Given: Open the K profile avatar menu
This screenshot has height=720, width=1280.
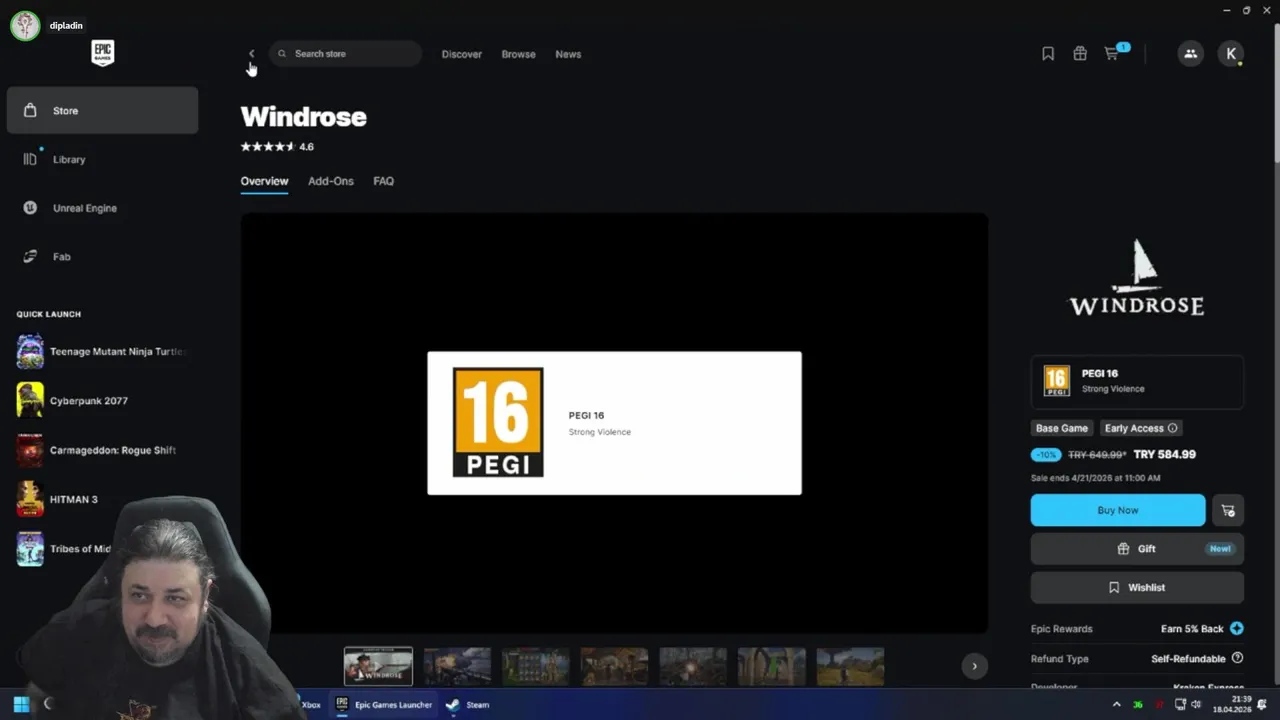Looking at the screenshot, I should coord(1231,54).
